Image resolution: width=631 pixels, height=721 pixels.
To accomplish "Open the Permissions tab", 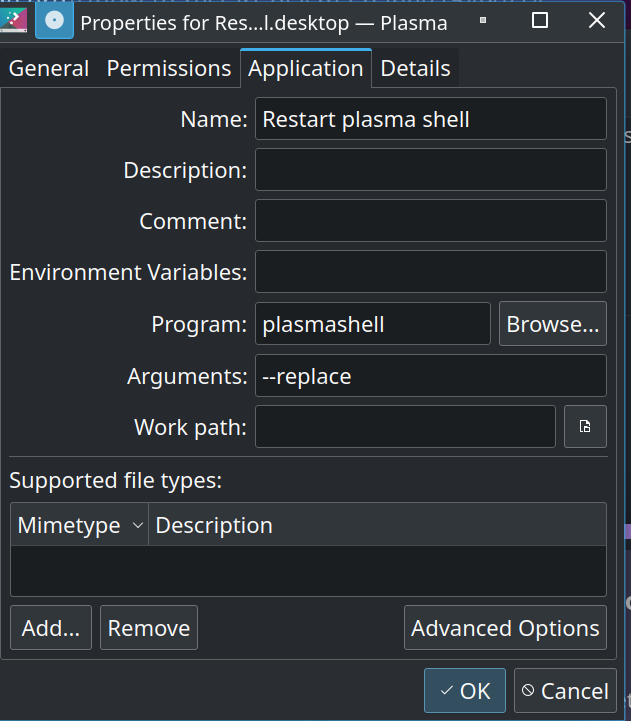I will [x=169, y=69].
